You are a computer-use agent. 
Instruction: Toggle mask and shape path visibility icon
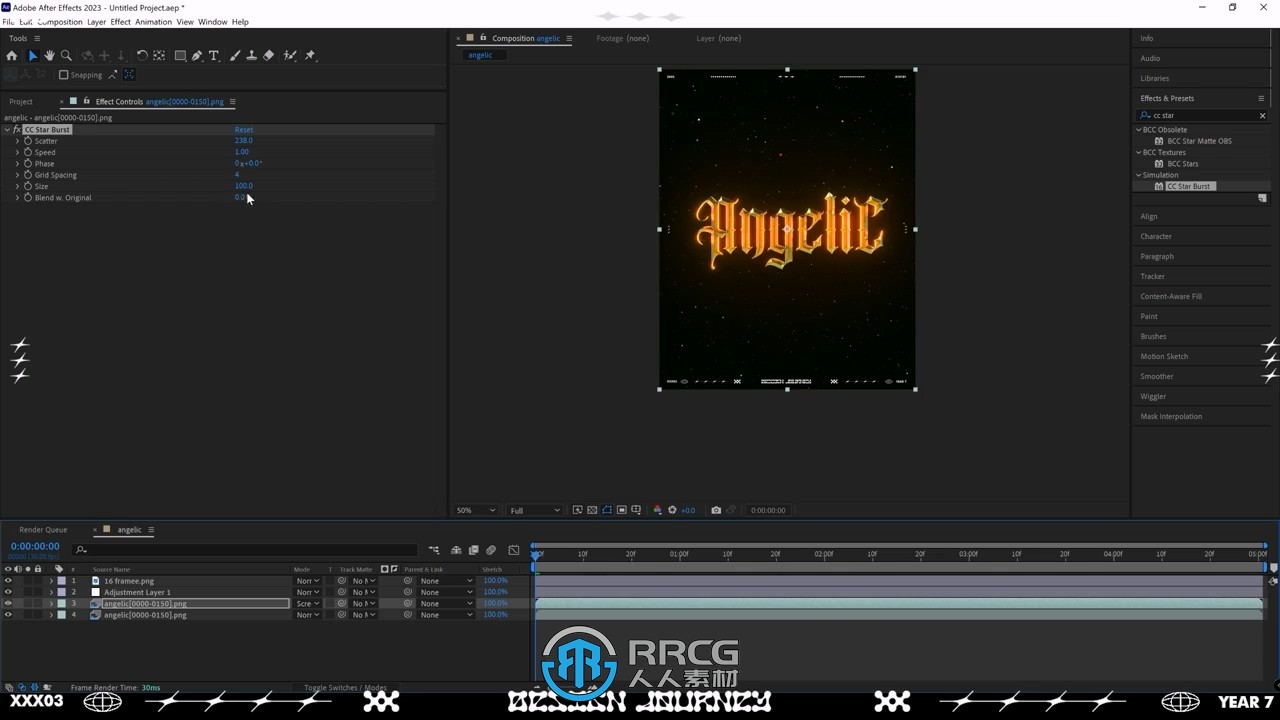tap(607, 510)
